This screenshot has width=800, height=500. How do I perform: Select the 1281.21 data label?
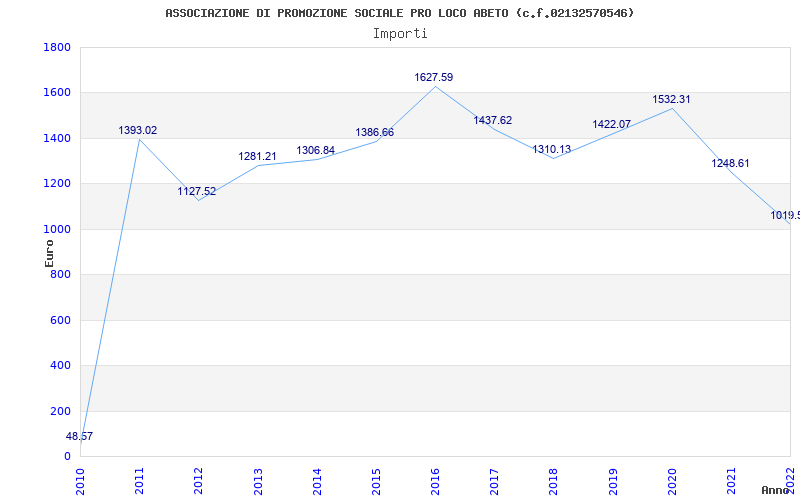click(x=257, y=157)
